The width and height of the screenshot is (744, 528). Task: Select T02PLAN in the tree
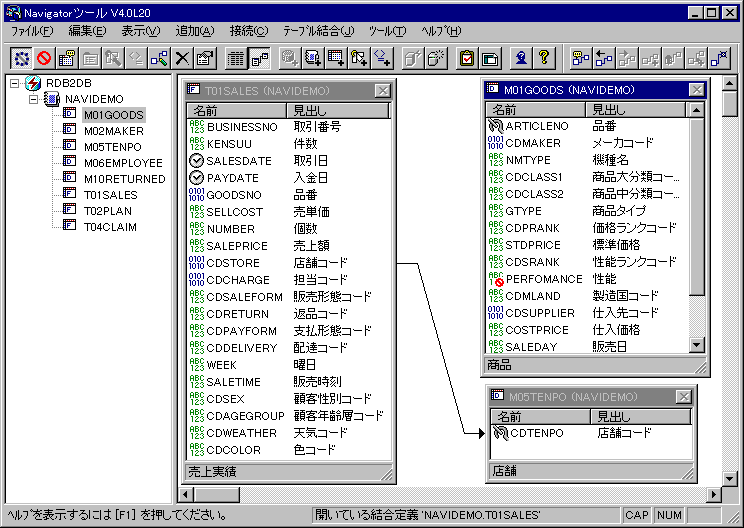108,211
